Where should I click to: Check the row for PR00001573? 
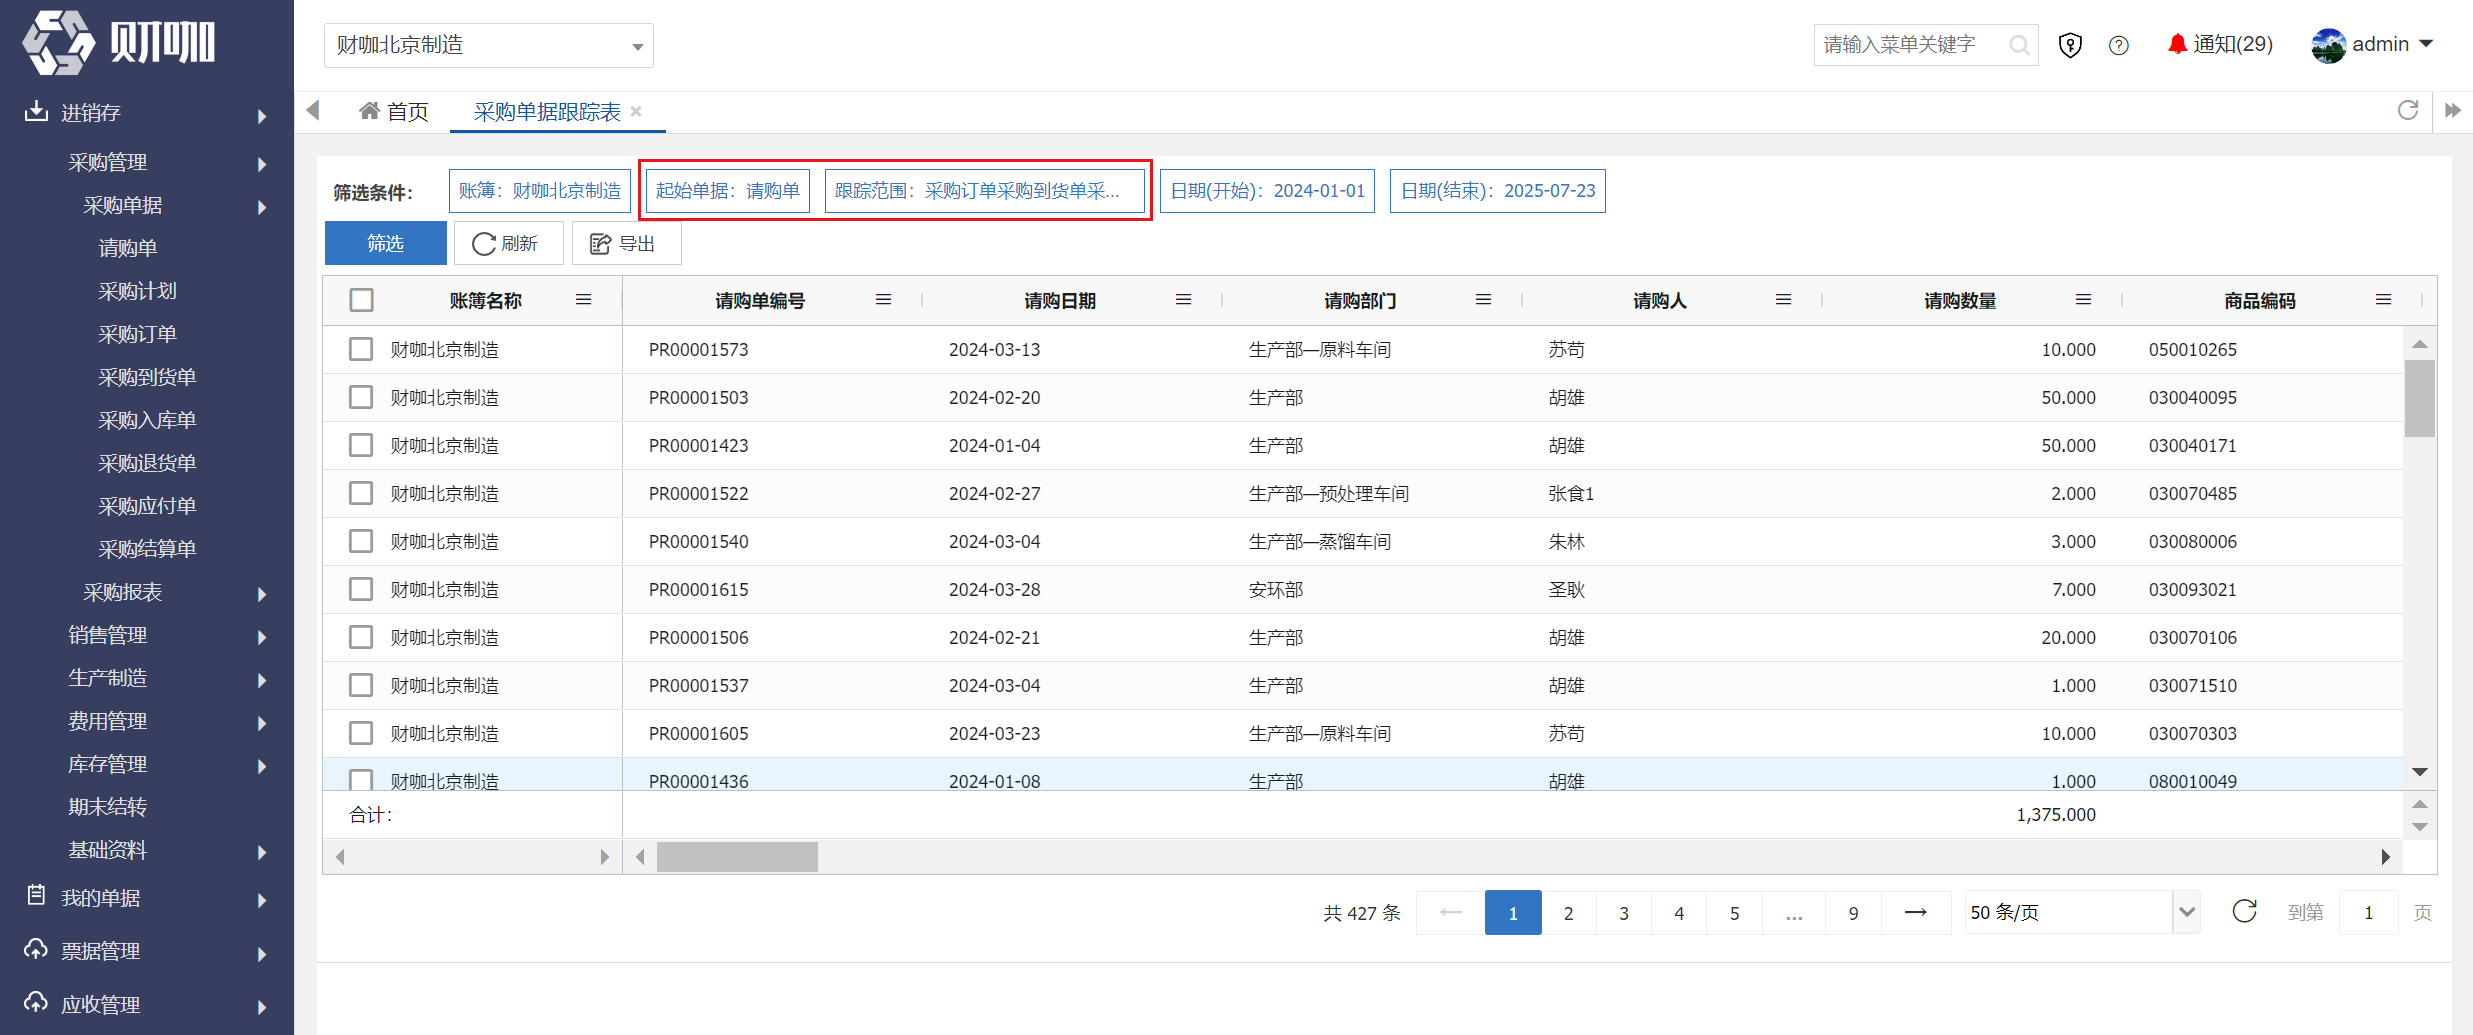tap(361, 349)
